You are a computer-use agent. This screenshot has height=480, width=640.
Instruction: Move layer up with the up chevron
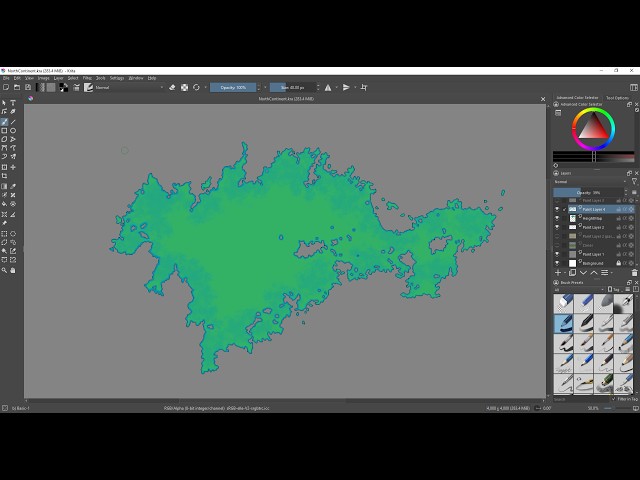point(594,273)
